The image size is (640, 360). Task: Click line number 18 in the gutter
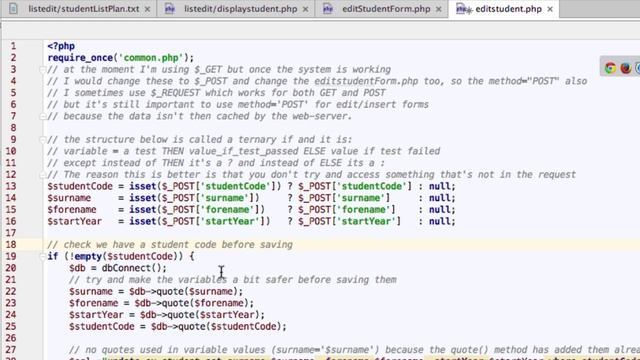click(x=11, y=244)
